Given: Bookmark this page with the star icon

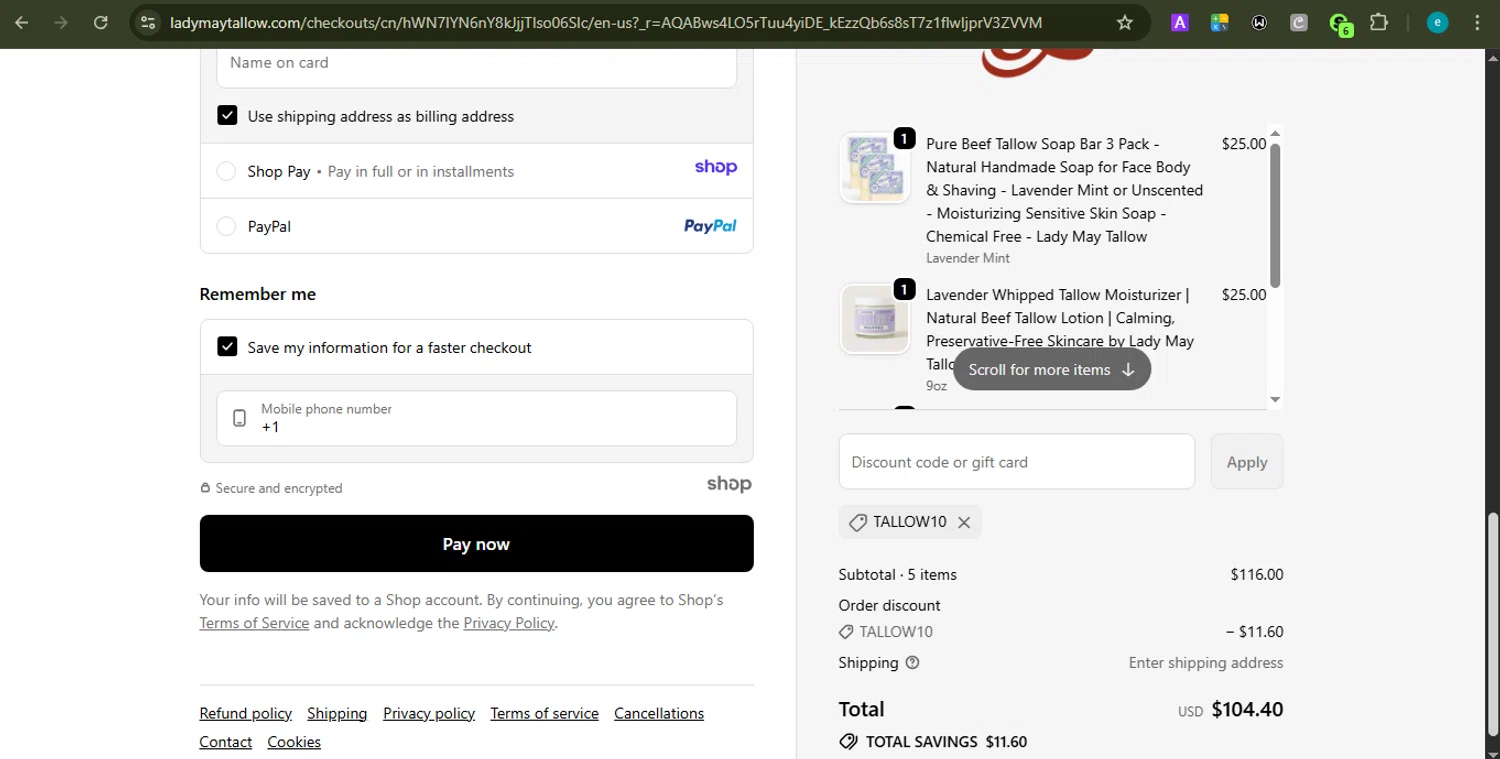Looking at the screenshot, I should pyautogui.click(x=1125, y=22).
